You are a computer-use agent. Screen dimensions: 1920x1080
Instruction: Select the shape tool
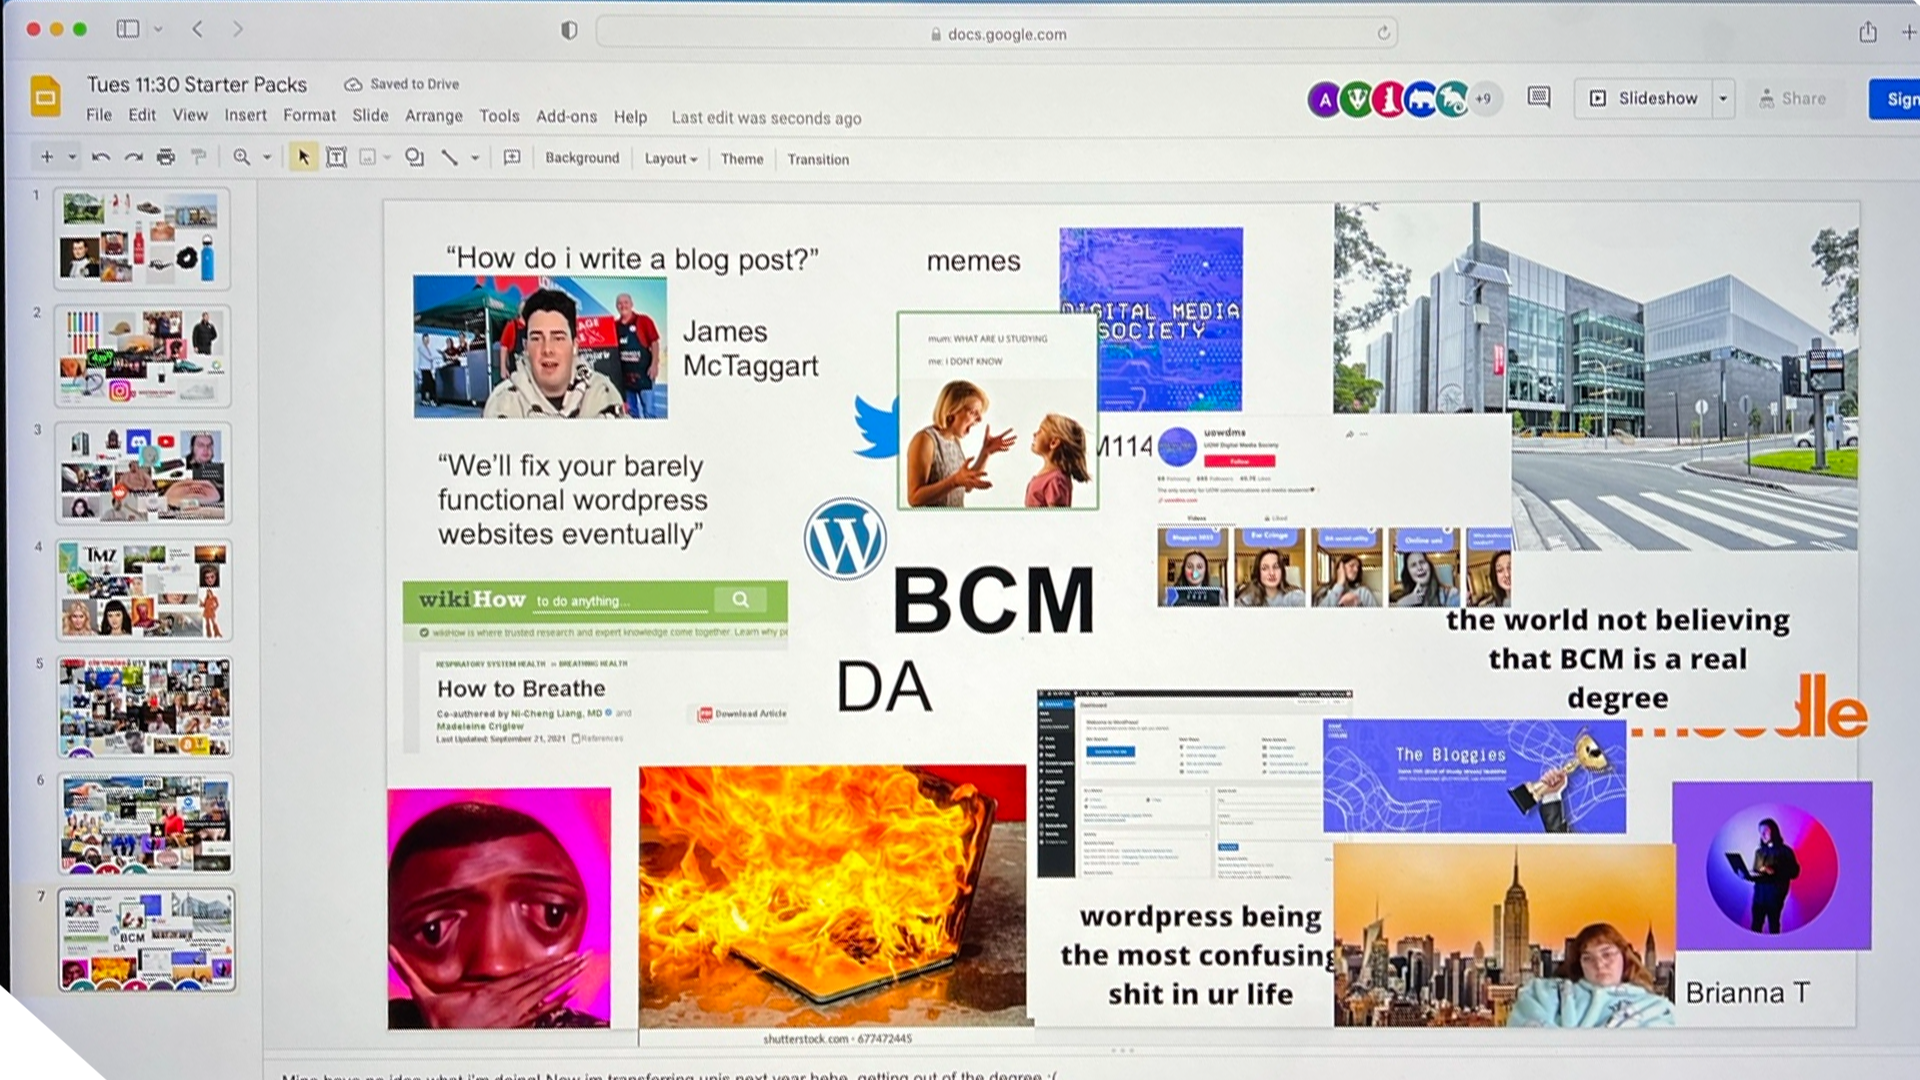pos(414,157)
